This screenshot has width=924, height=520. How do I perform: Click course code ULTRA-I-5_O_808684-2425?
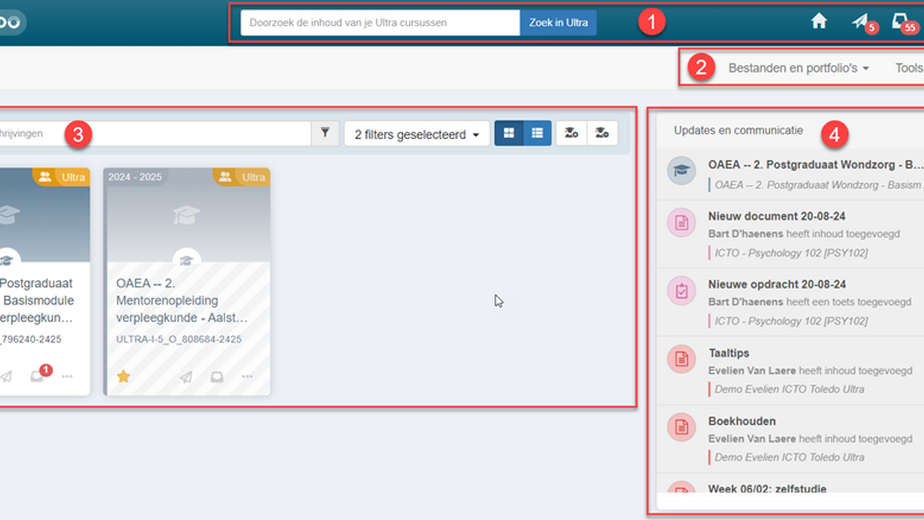(x=179, y=340)
